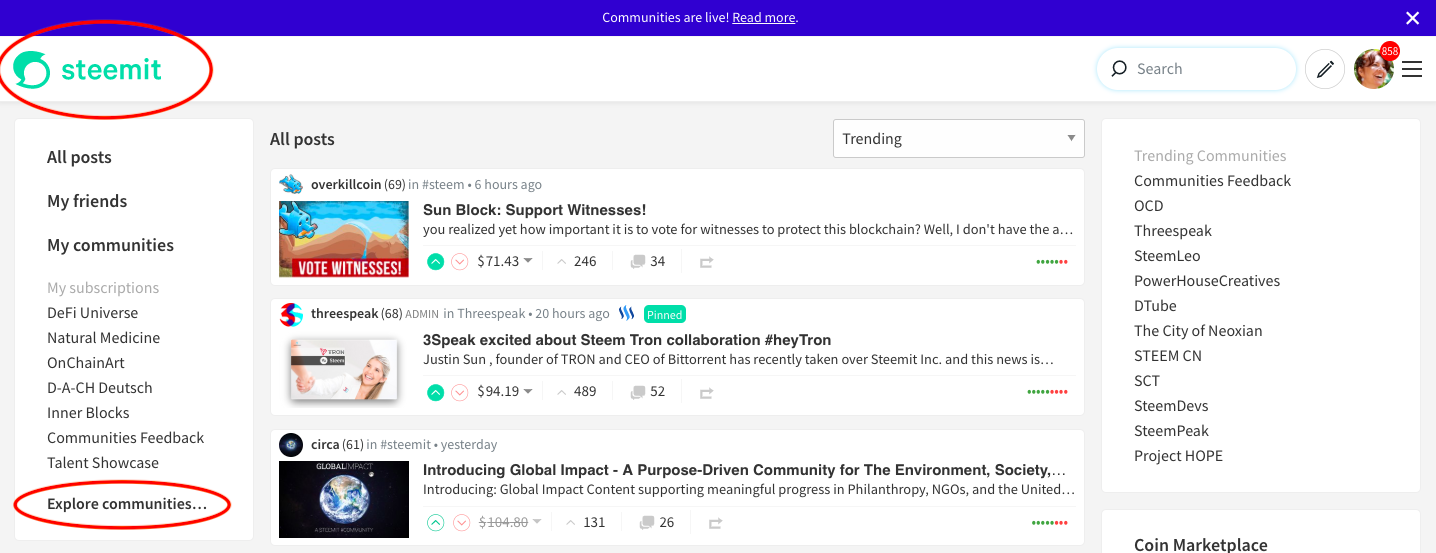Open the Global Impact earth thumbnail
Image resolution: width=1436 pixels, height=553 pixels.
tap(344, 499)
